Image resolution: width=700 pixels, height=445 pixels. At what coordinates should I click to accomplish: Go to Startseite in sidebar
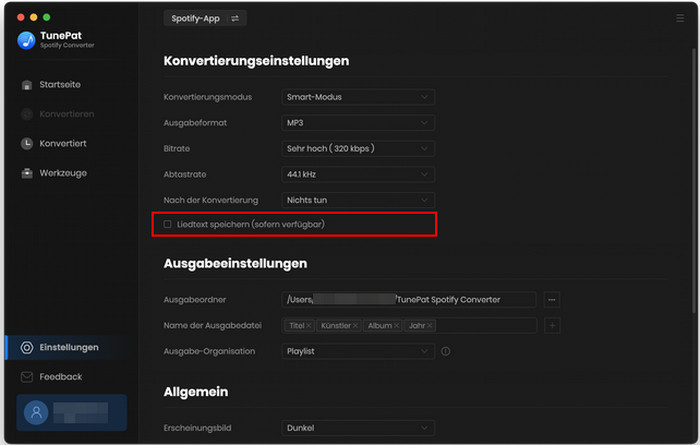click(x=60, y=84)
